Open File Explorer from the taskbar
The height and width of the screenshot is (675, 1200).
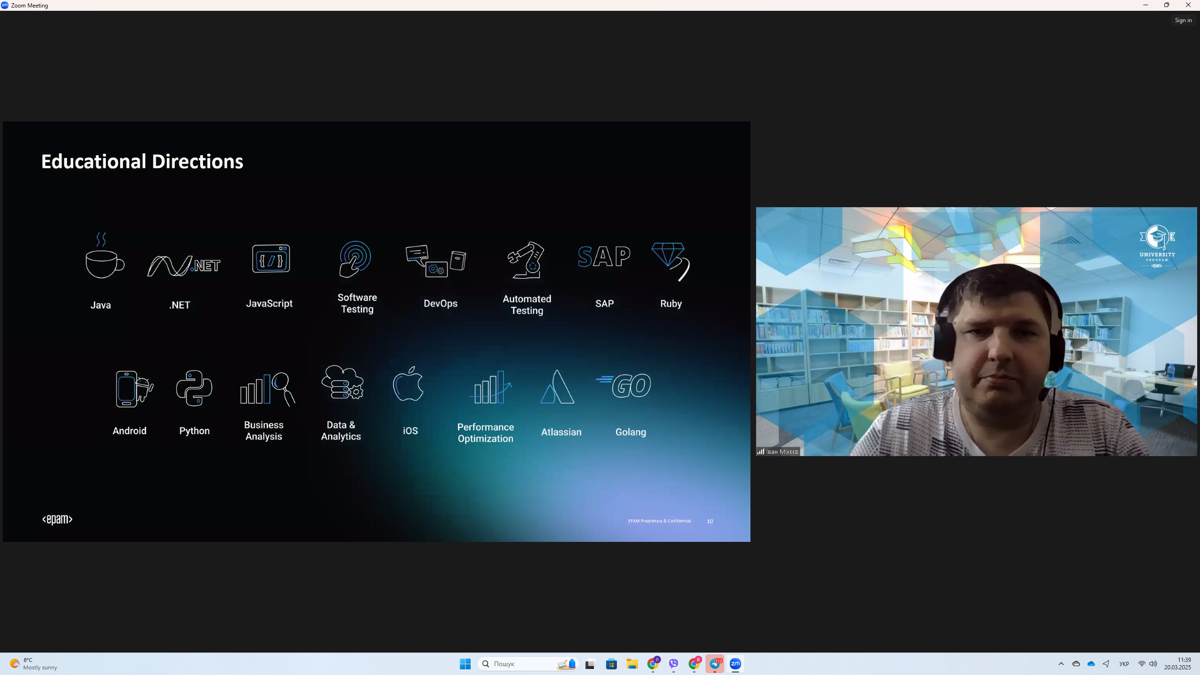(x=632, y=664)
